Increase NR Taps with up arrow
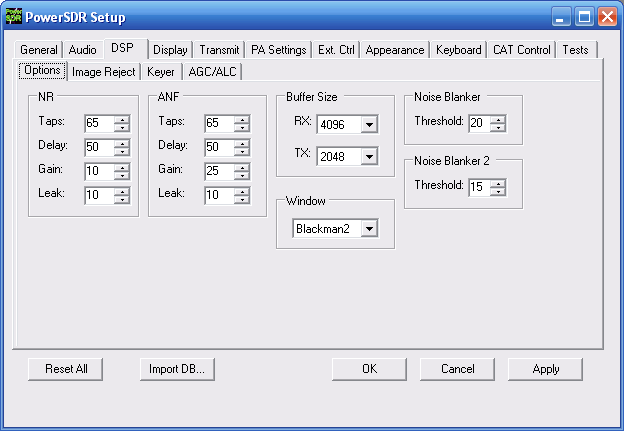This screenshot has height=431, width=624. click(x=122, y=120)
